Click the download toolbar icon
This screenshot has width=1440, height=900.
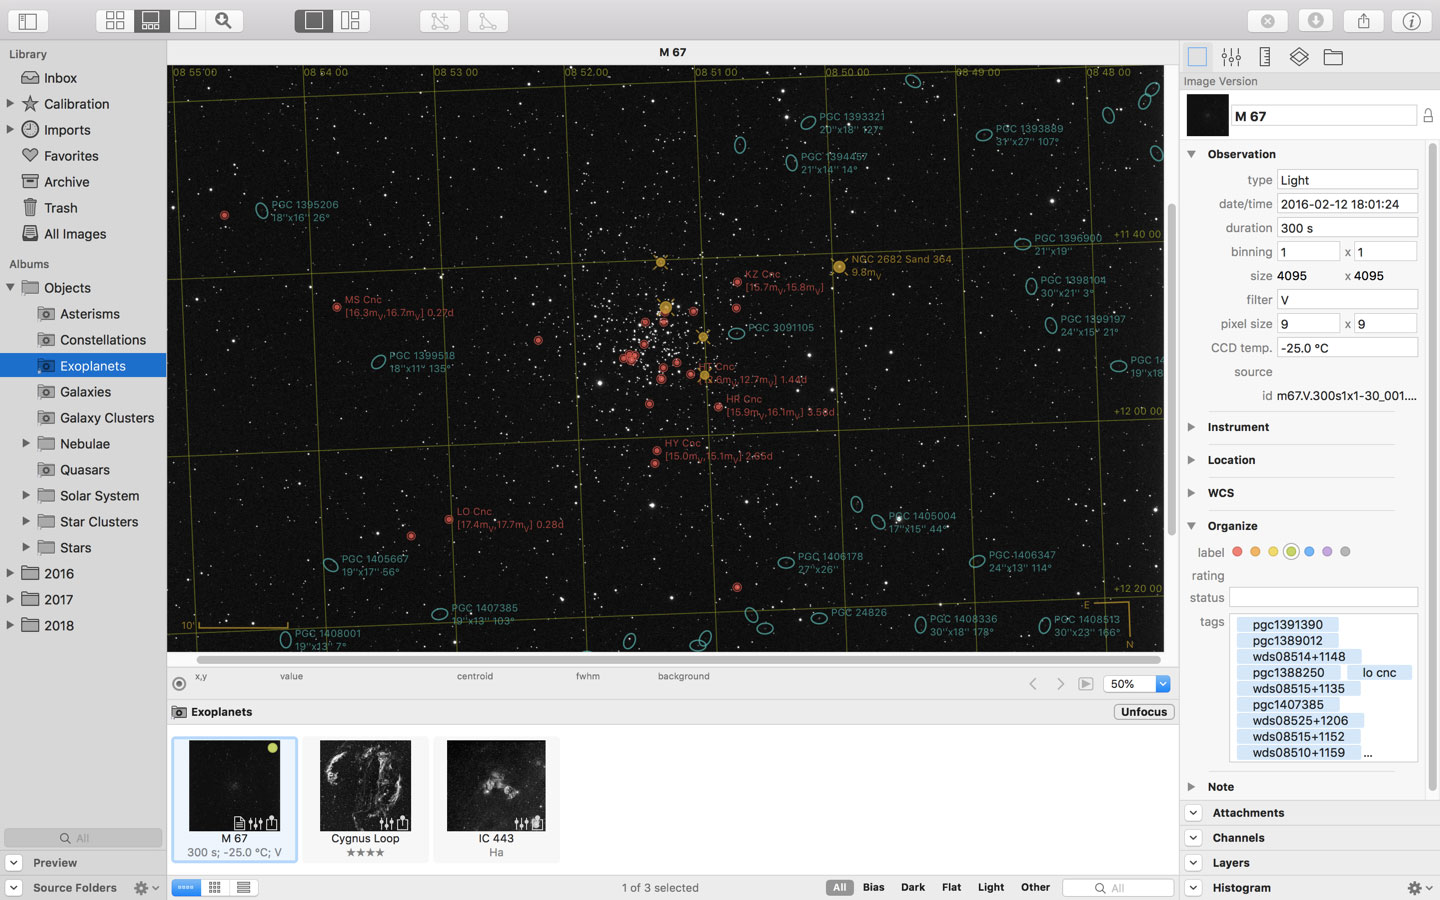click(1316, 21)
